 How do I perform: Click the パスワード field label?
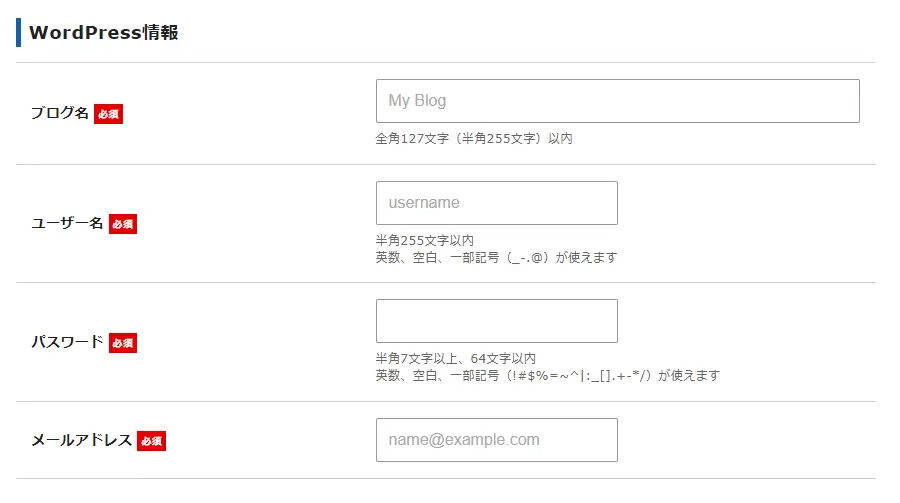pos(67,342)
